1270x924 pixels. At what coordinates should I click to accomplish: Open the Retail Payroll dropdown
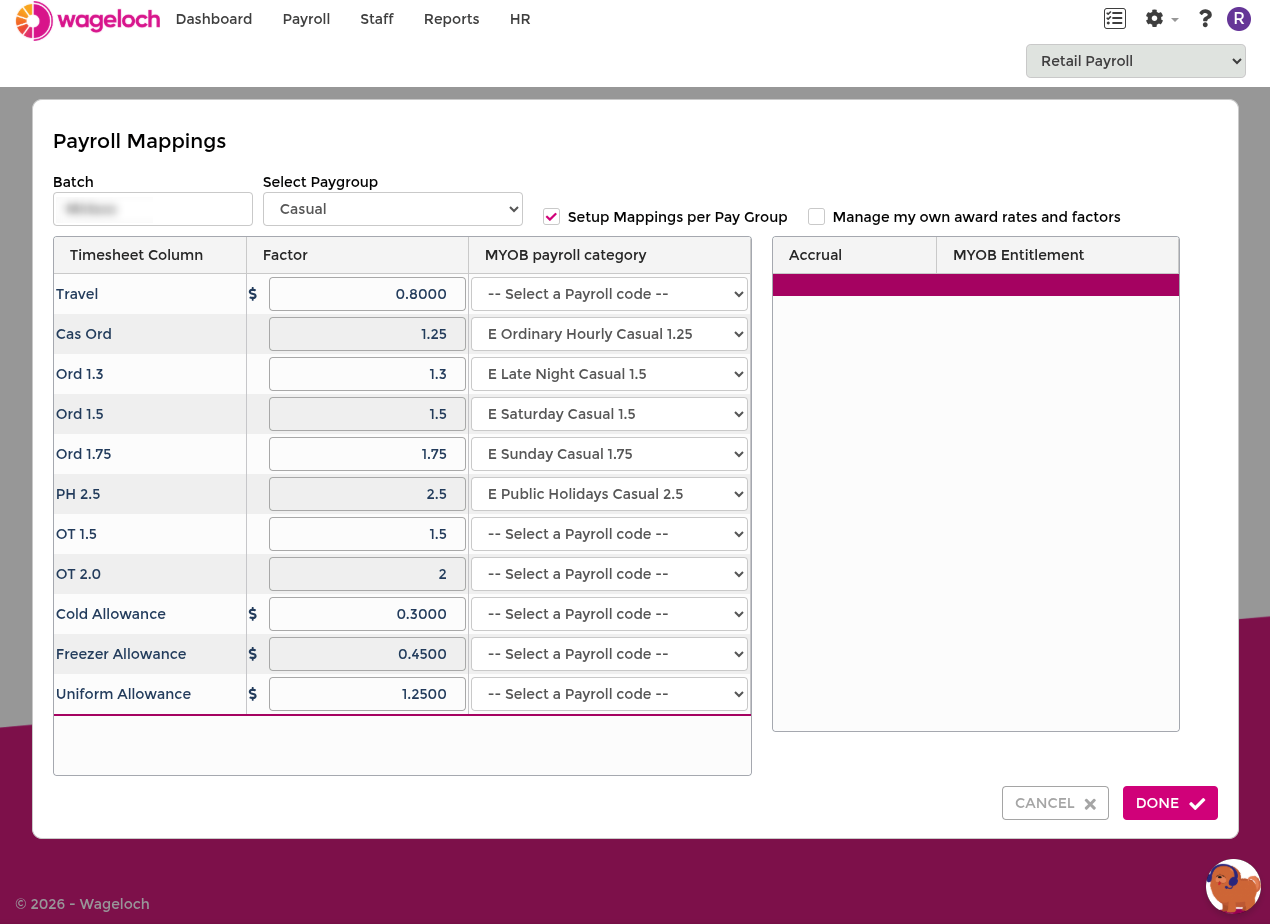pyautogui.click(x=1136, y=61)
